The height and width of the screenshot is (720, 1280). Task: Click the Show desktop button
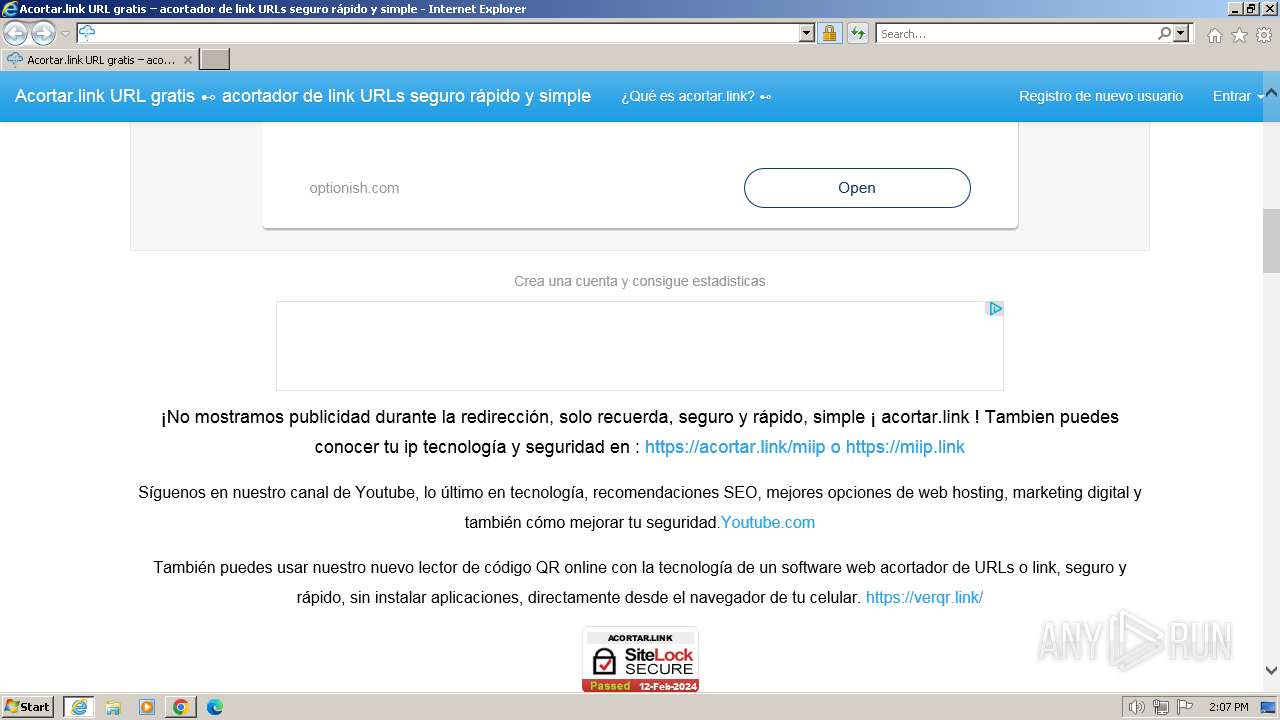click(1270, 707)
